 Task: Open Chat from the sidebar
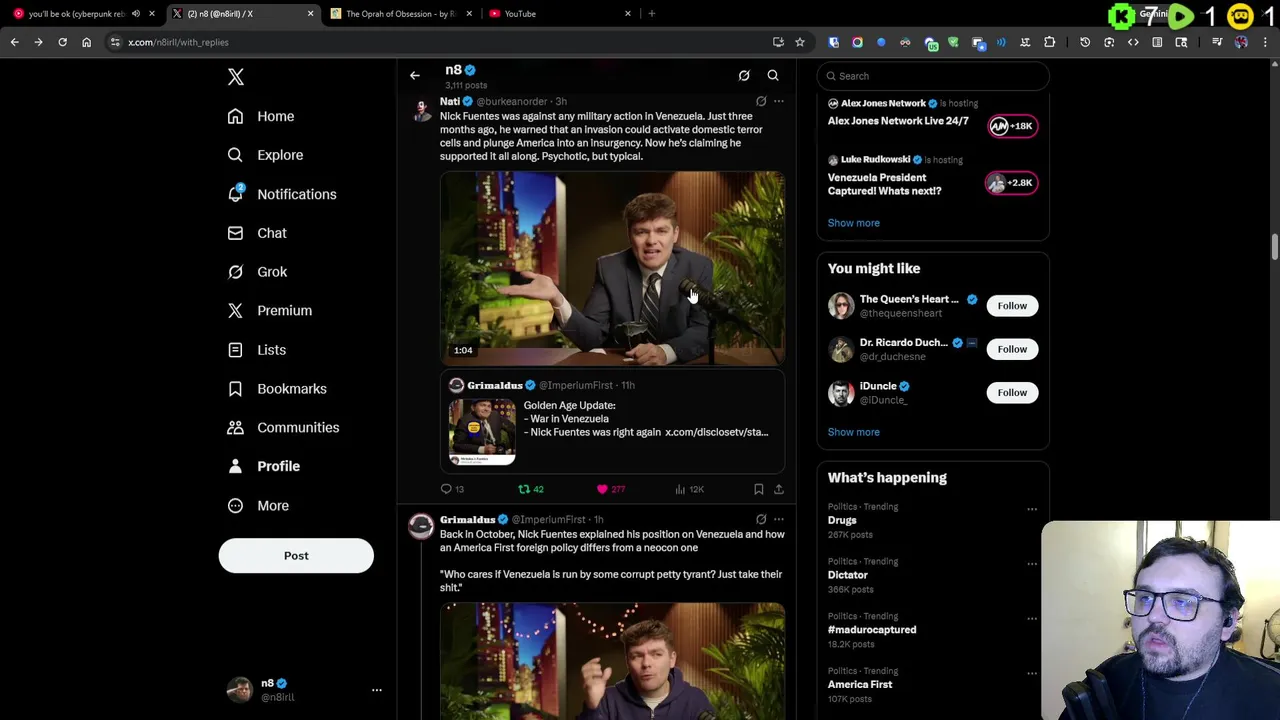point(257,233)
